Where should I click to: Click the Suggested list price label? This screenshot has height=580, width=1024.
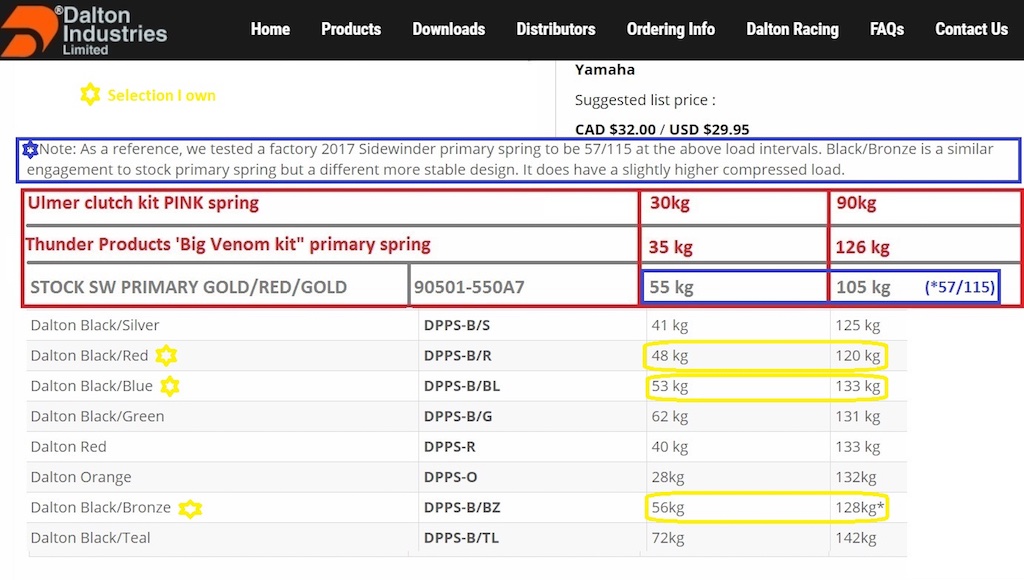pyautogui.click(x=645, y=100)
